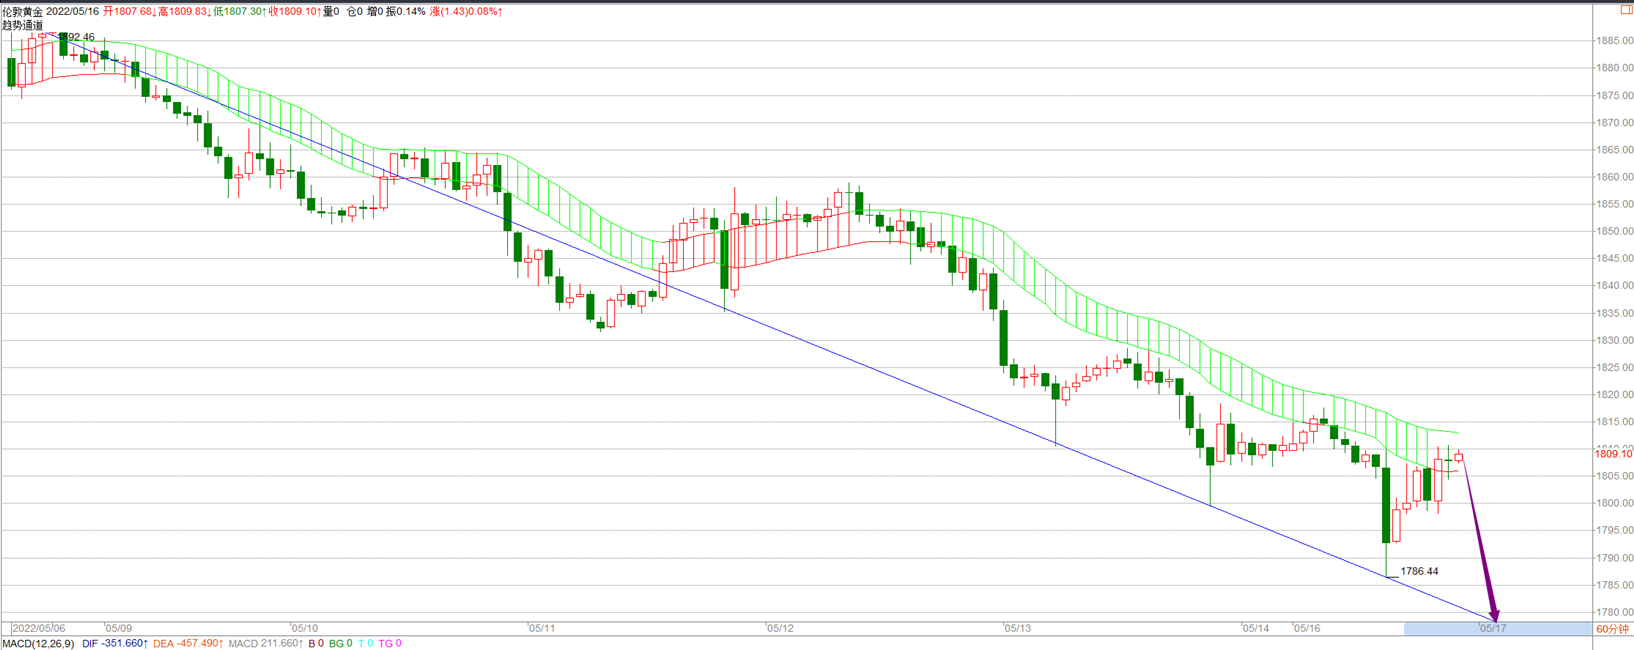This screenshot has height=650, width=1634.
Task: Click the 05/10 date marker
Action: coord(304,628)
